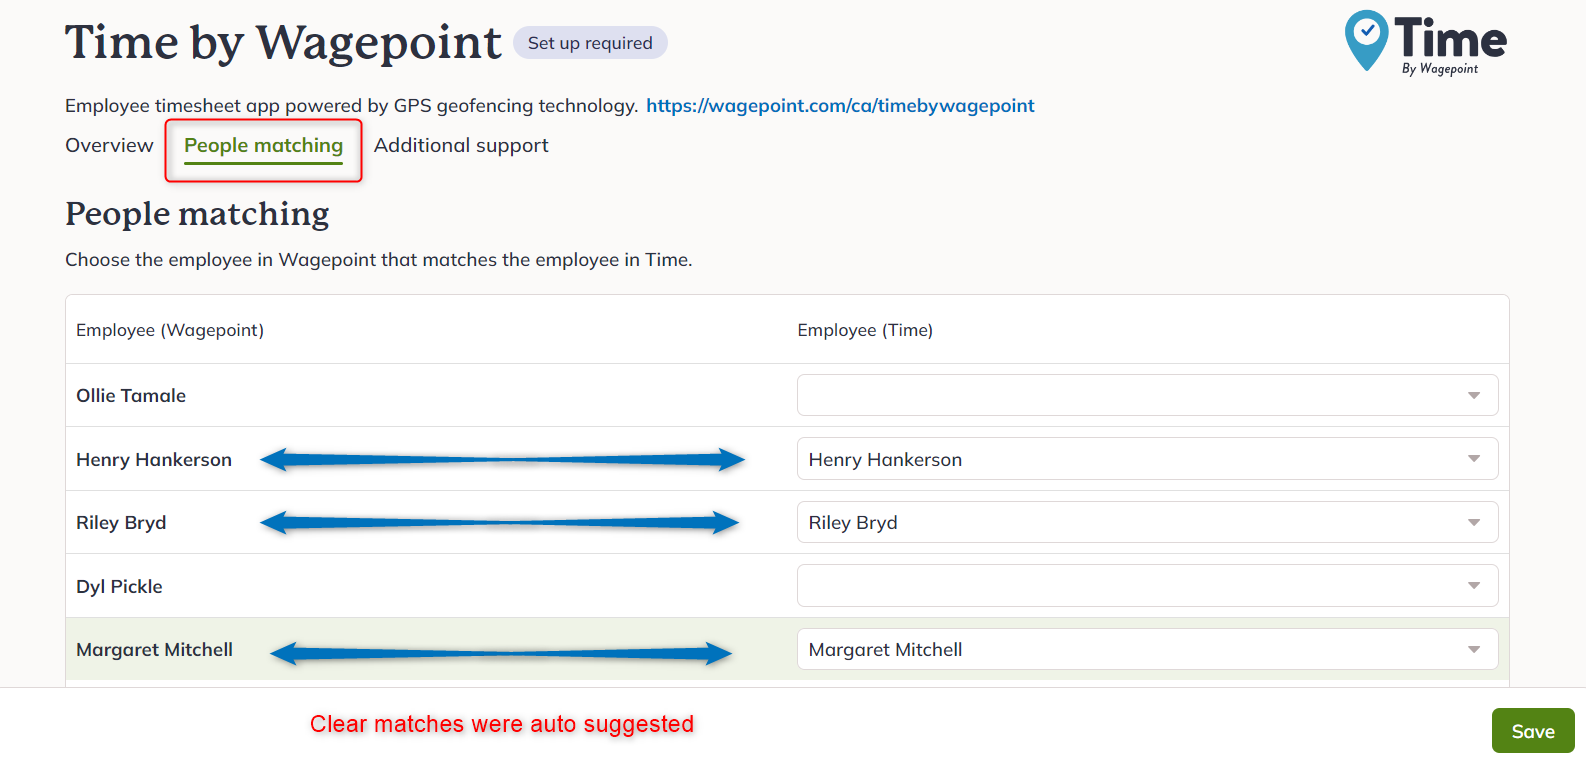
Task: Click the Employee (Wagepoint) column header
Action: 170,330
